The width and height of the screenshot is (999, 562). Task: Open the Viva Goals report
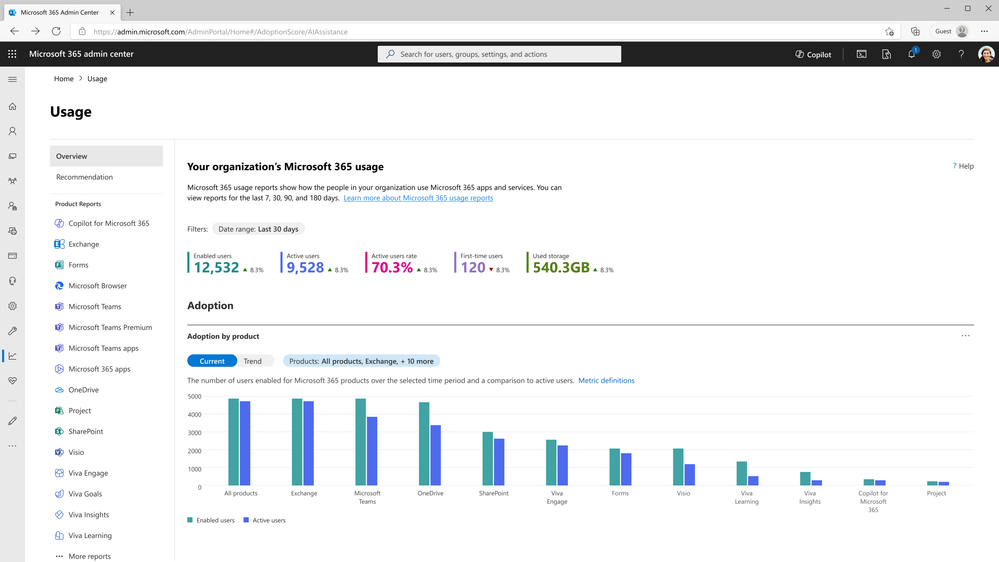[78, 494]
